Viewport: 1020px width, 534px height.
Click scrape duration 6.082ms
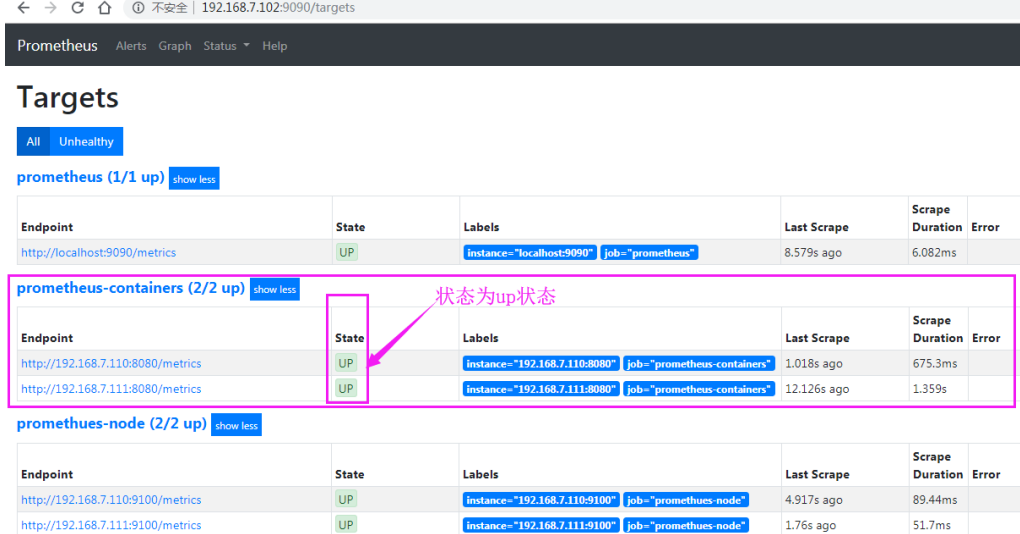[x=934, y=252]
